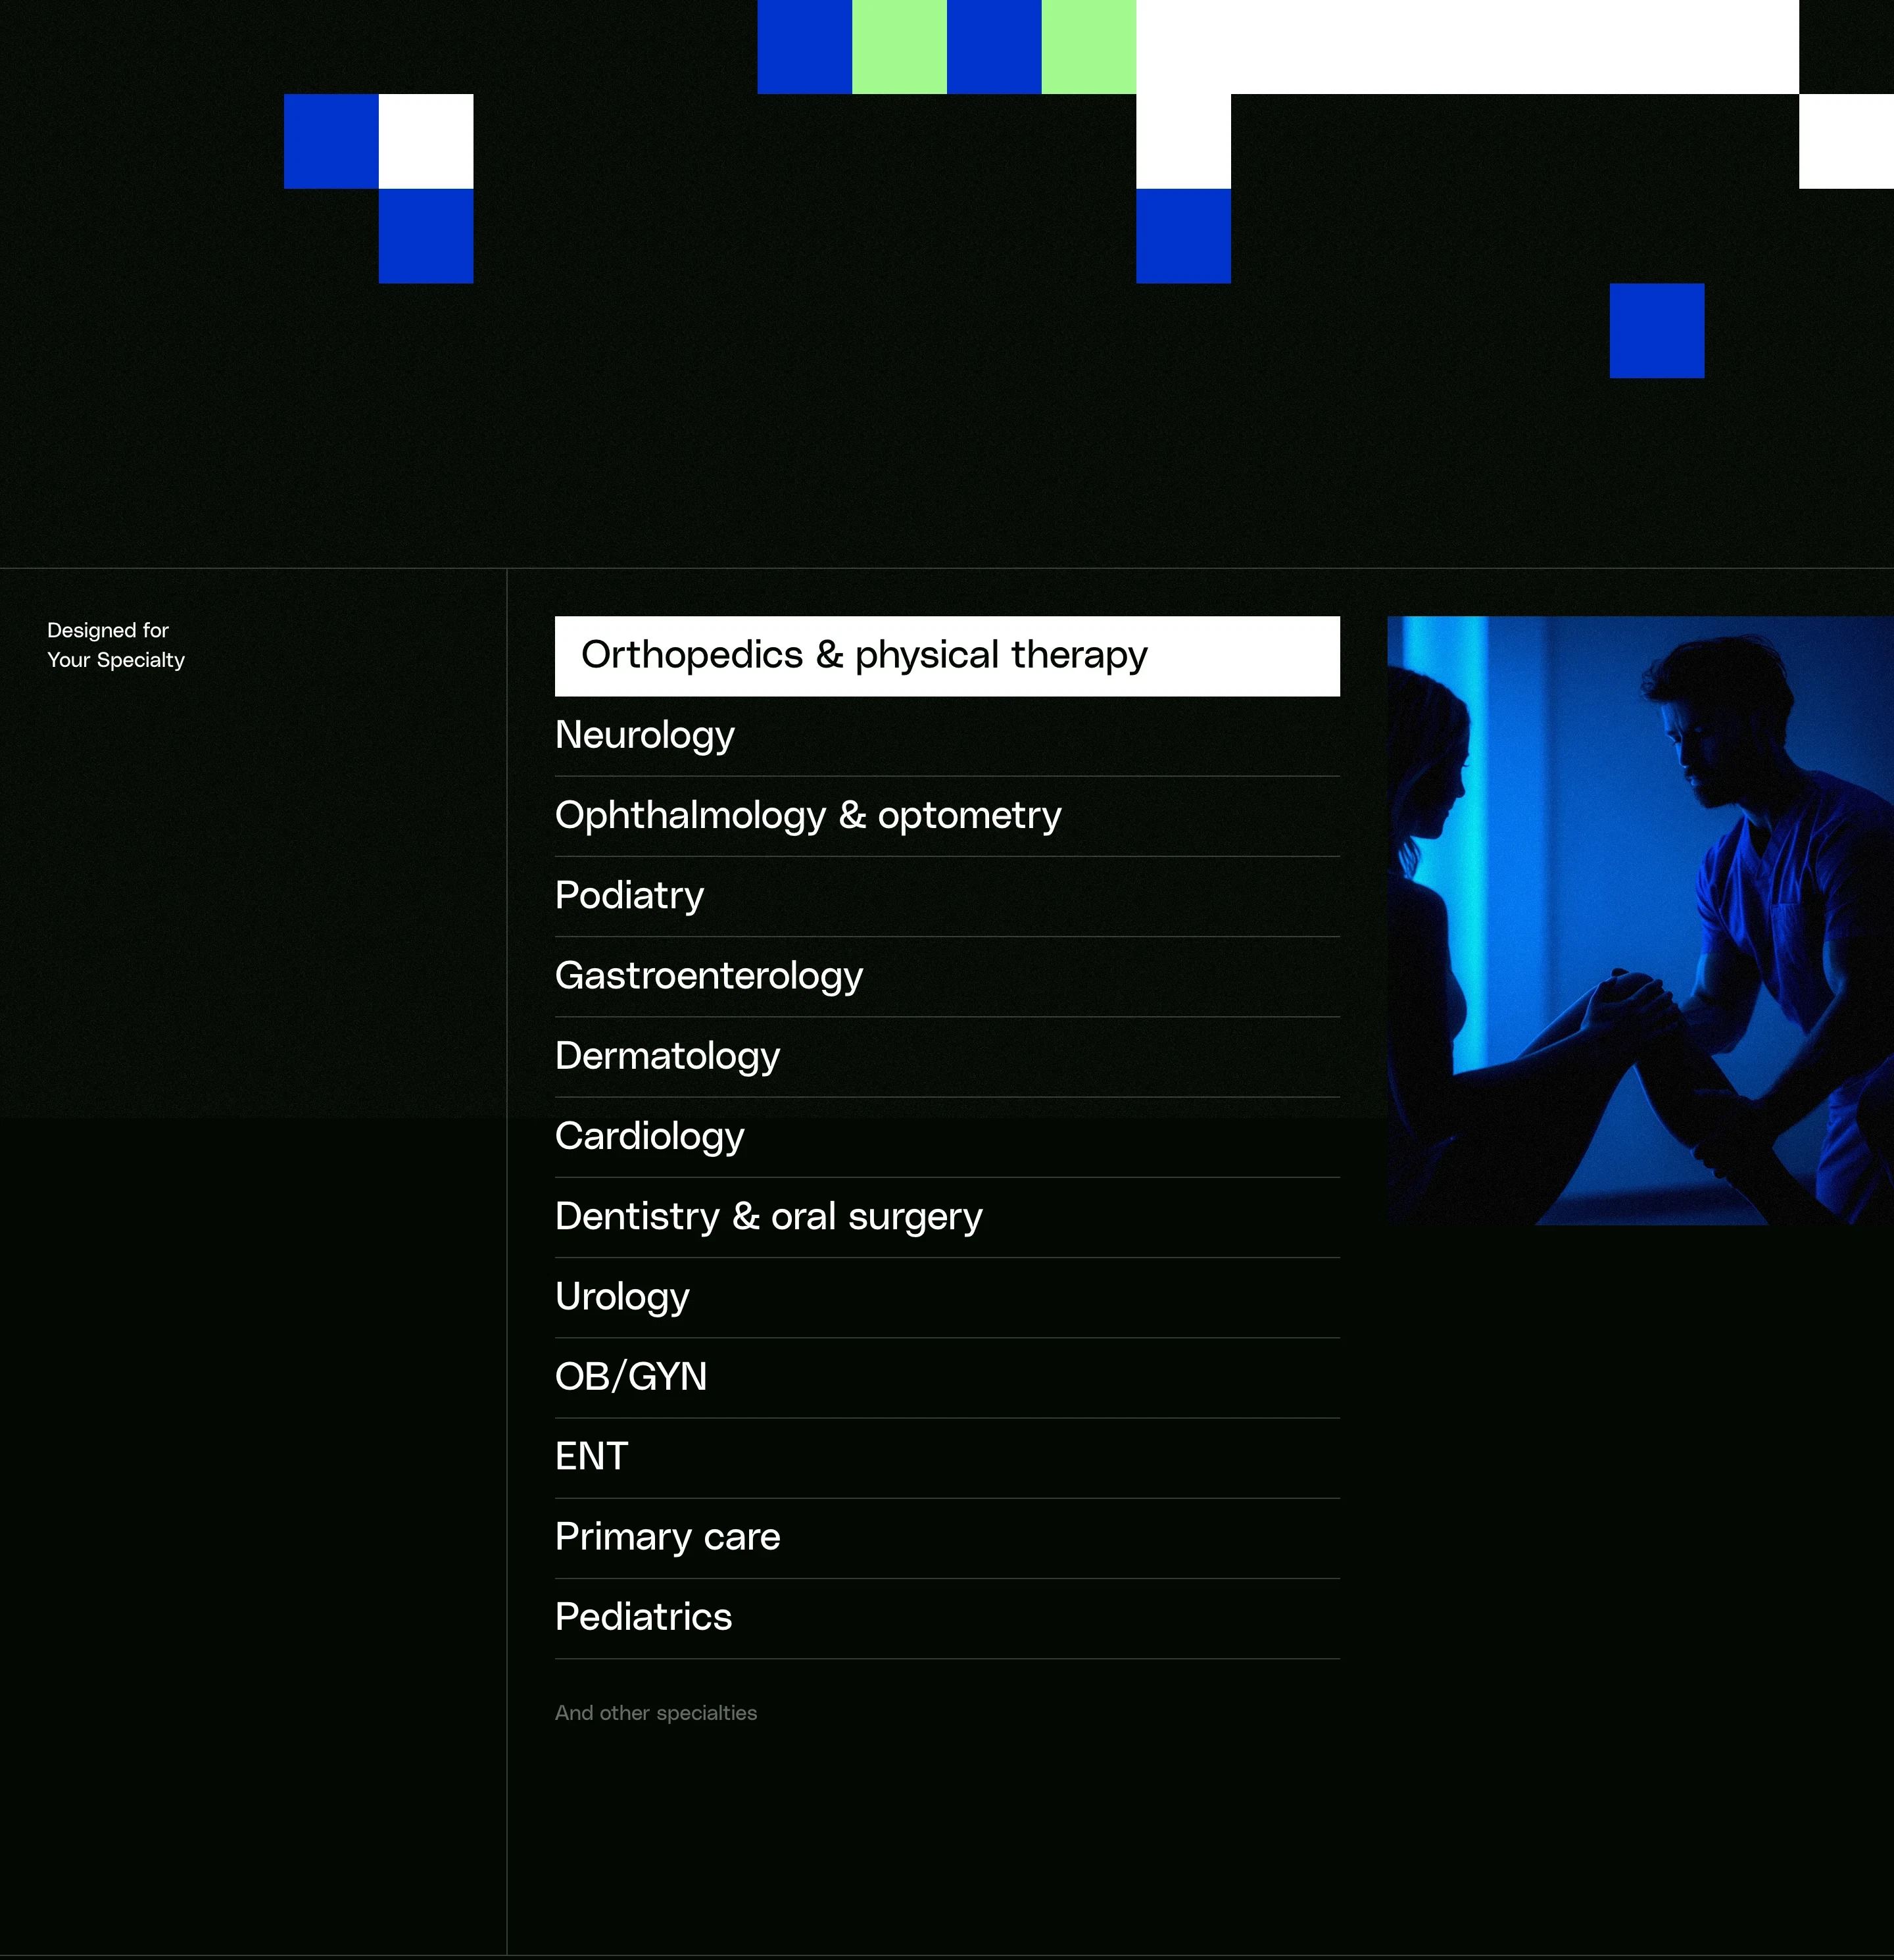Click the Dermatology list entry
The height and width of the screenshot is (1960, 1894).
(x=667, y=1056)
